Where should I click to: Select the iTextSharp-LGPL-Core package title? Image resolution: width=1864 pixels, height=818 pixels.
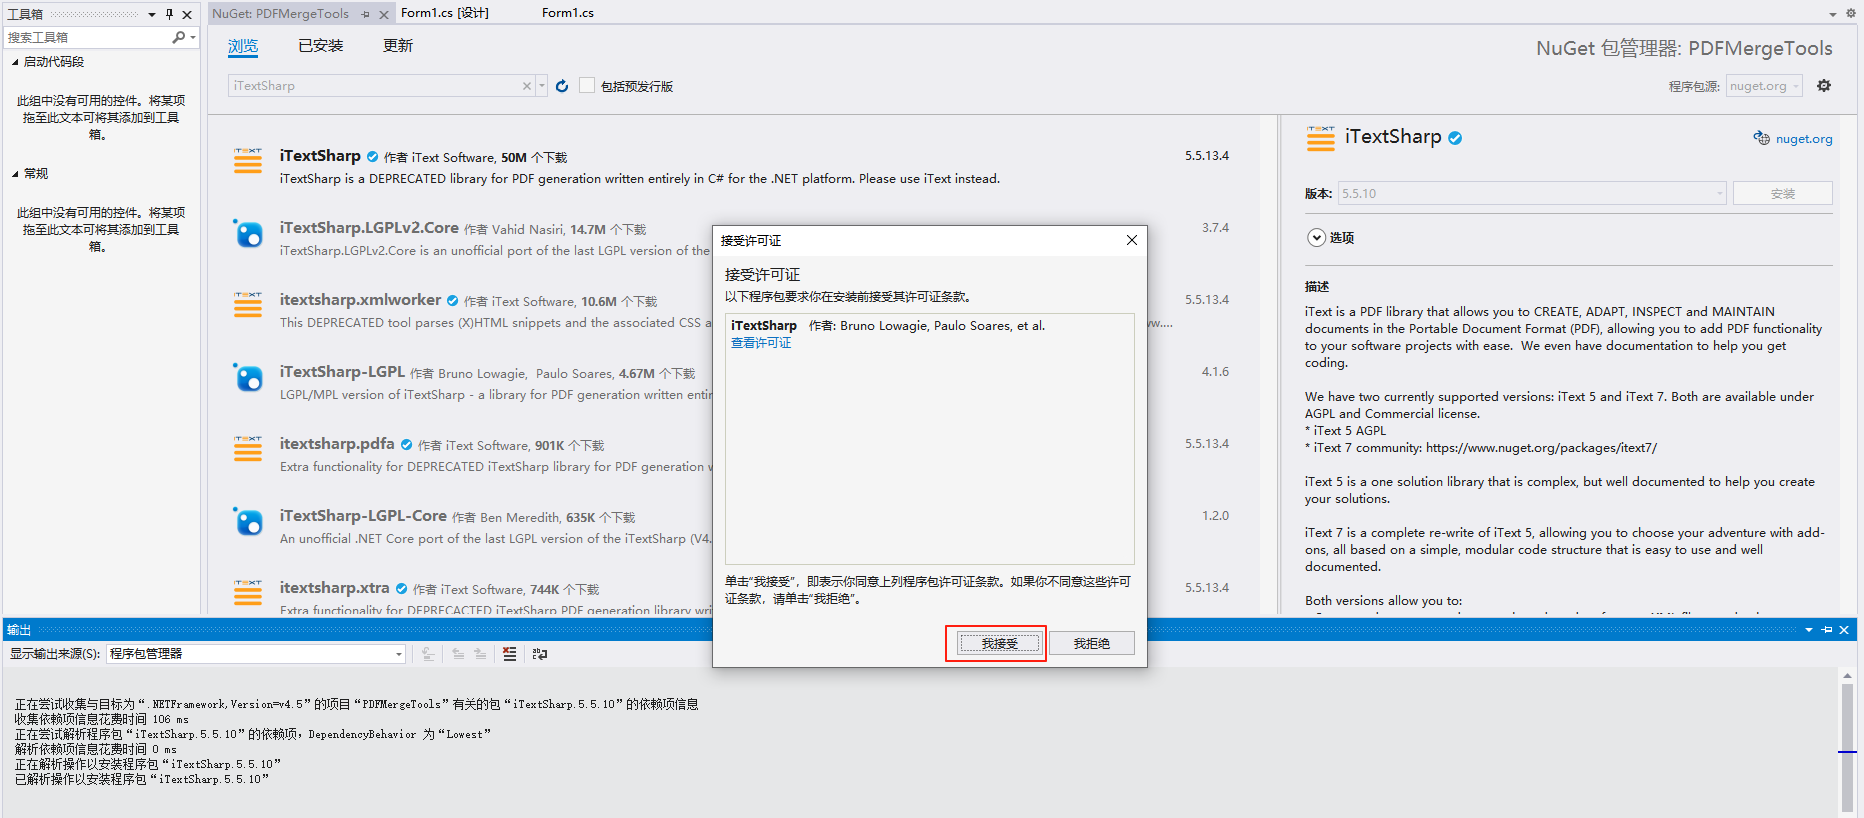pos(363,516)
